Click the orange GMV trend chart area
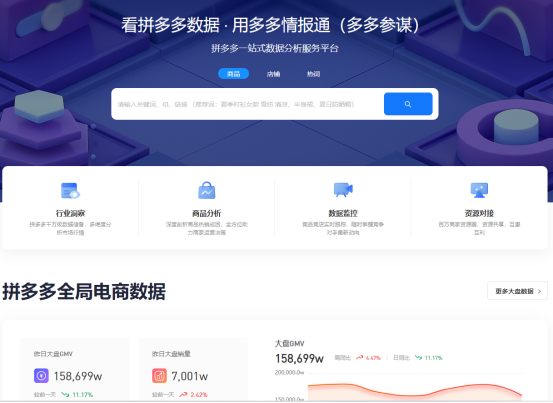 click(x=415, y=392)
